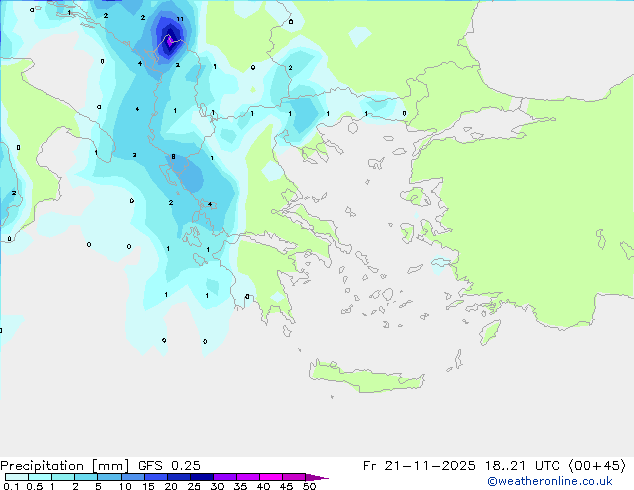
Task: Click the 25–30 mm dark navy swatch
Action: pyautogui.click(x=201, y=477)
